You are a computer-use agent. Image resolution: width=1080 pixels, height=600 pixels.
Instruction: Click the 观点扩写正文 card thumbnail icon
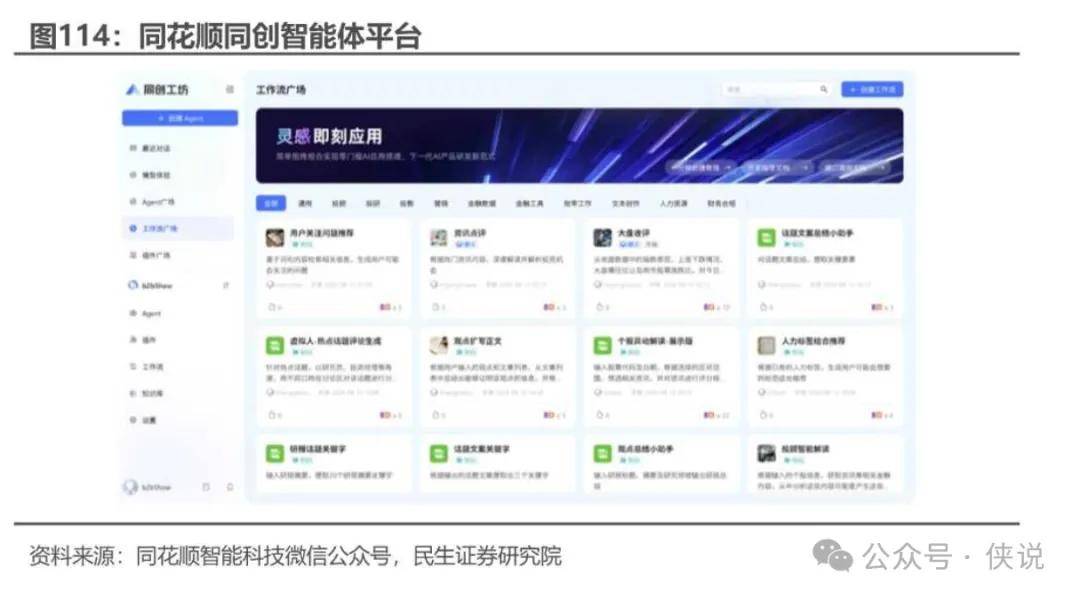(x=439, y=345)
